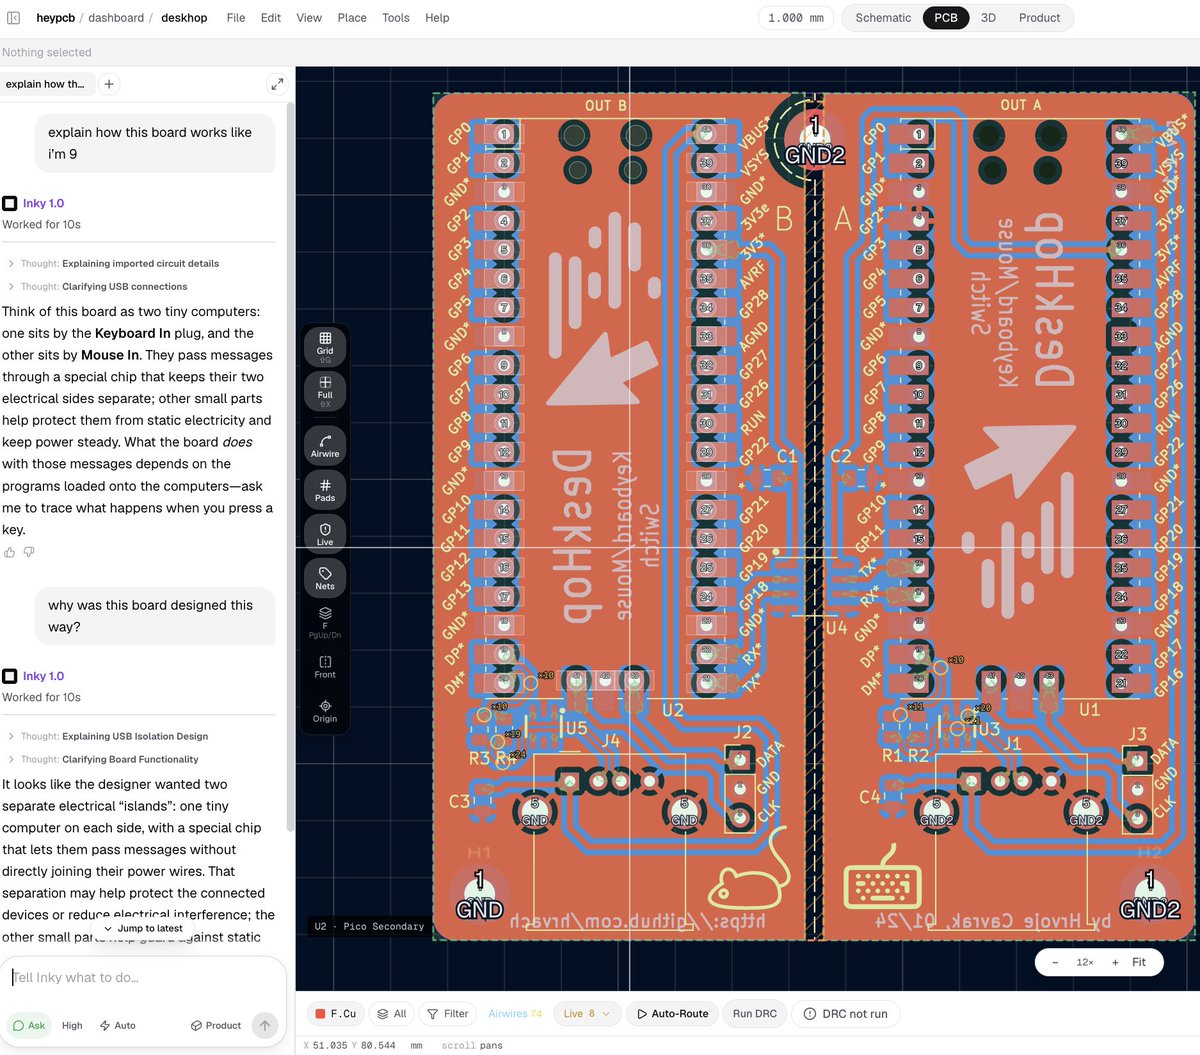Viewport: 1200px width, 1055px height.
Task: Click the Origin crosshair tool
Action: [x=325, y=711]
